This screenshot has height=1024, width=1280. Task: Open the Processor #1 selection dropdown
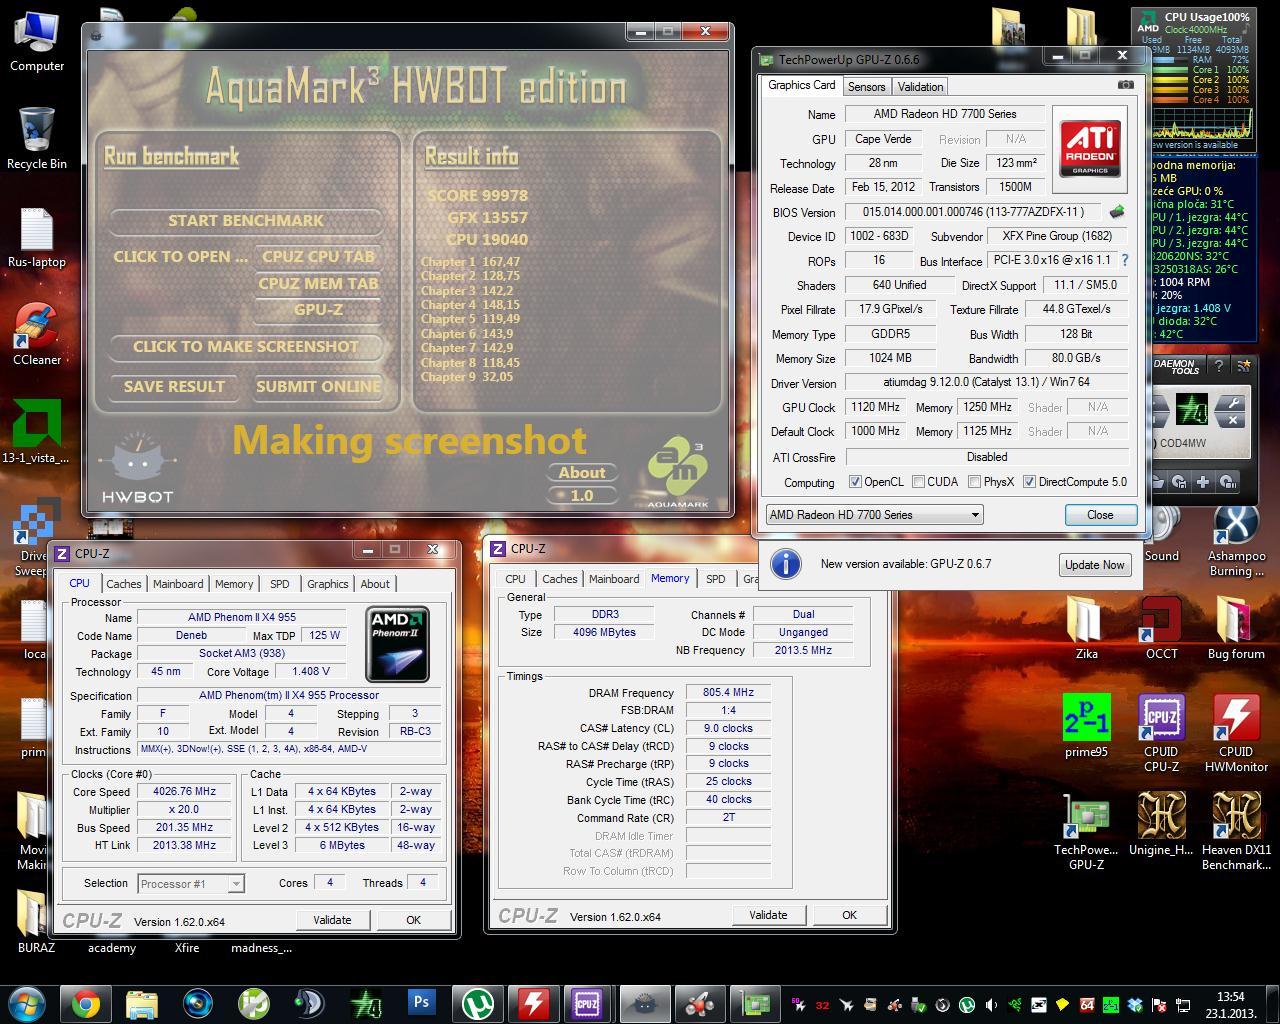pyautogui.click(x=190, y=884)
